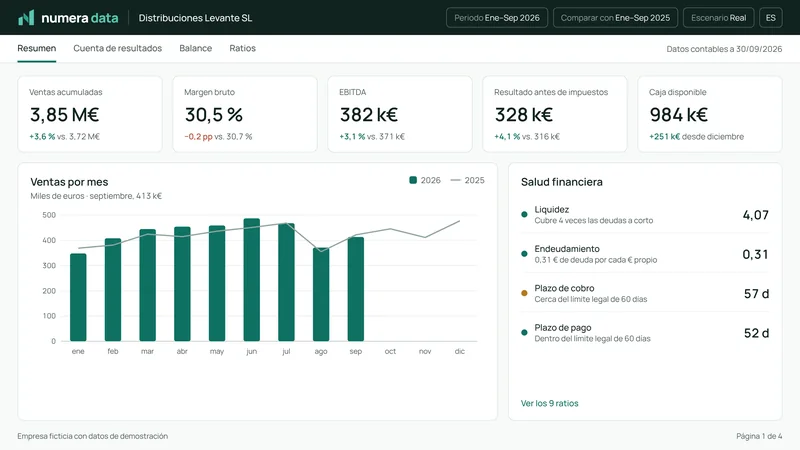Click the '−0,2 pp' margin variation

pos(198,137)
